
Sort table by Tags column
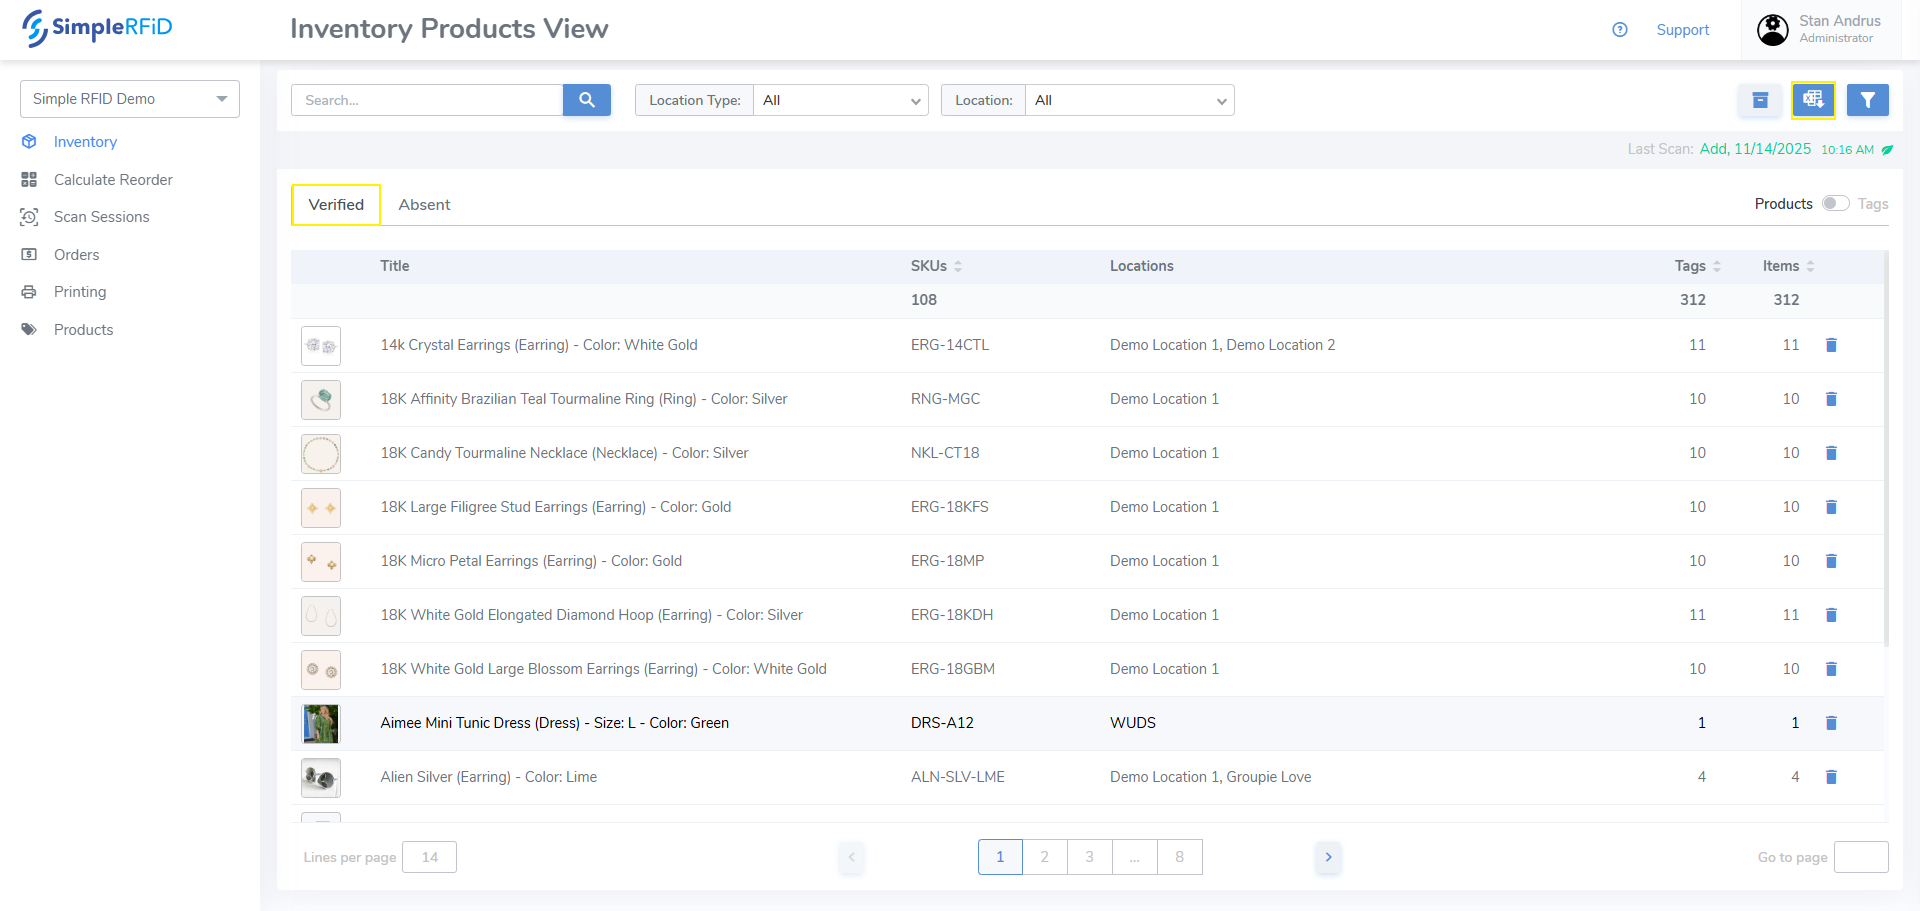coord(1697,266)
